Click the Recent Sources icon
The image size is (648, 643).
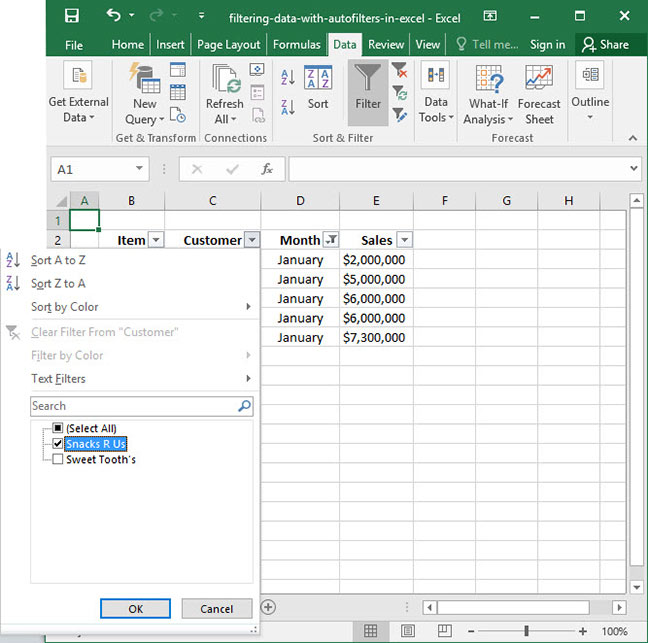[x=178, y=115]
